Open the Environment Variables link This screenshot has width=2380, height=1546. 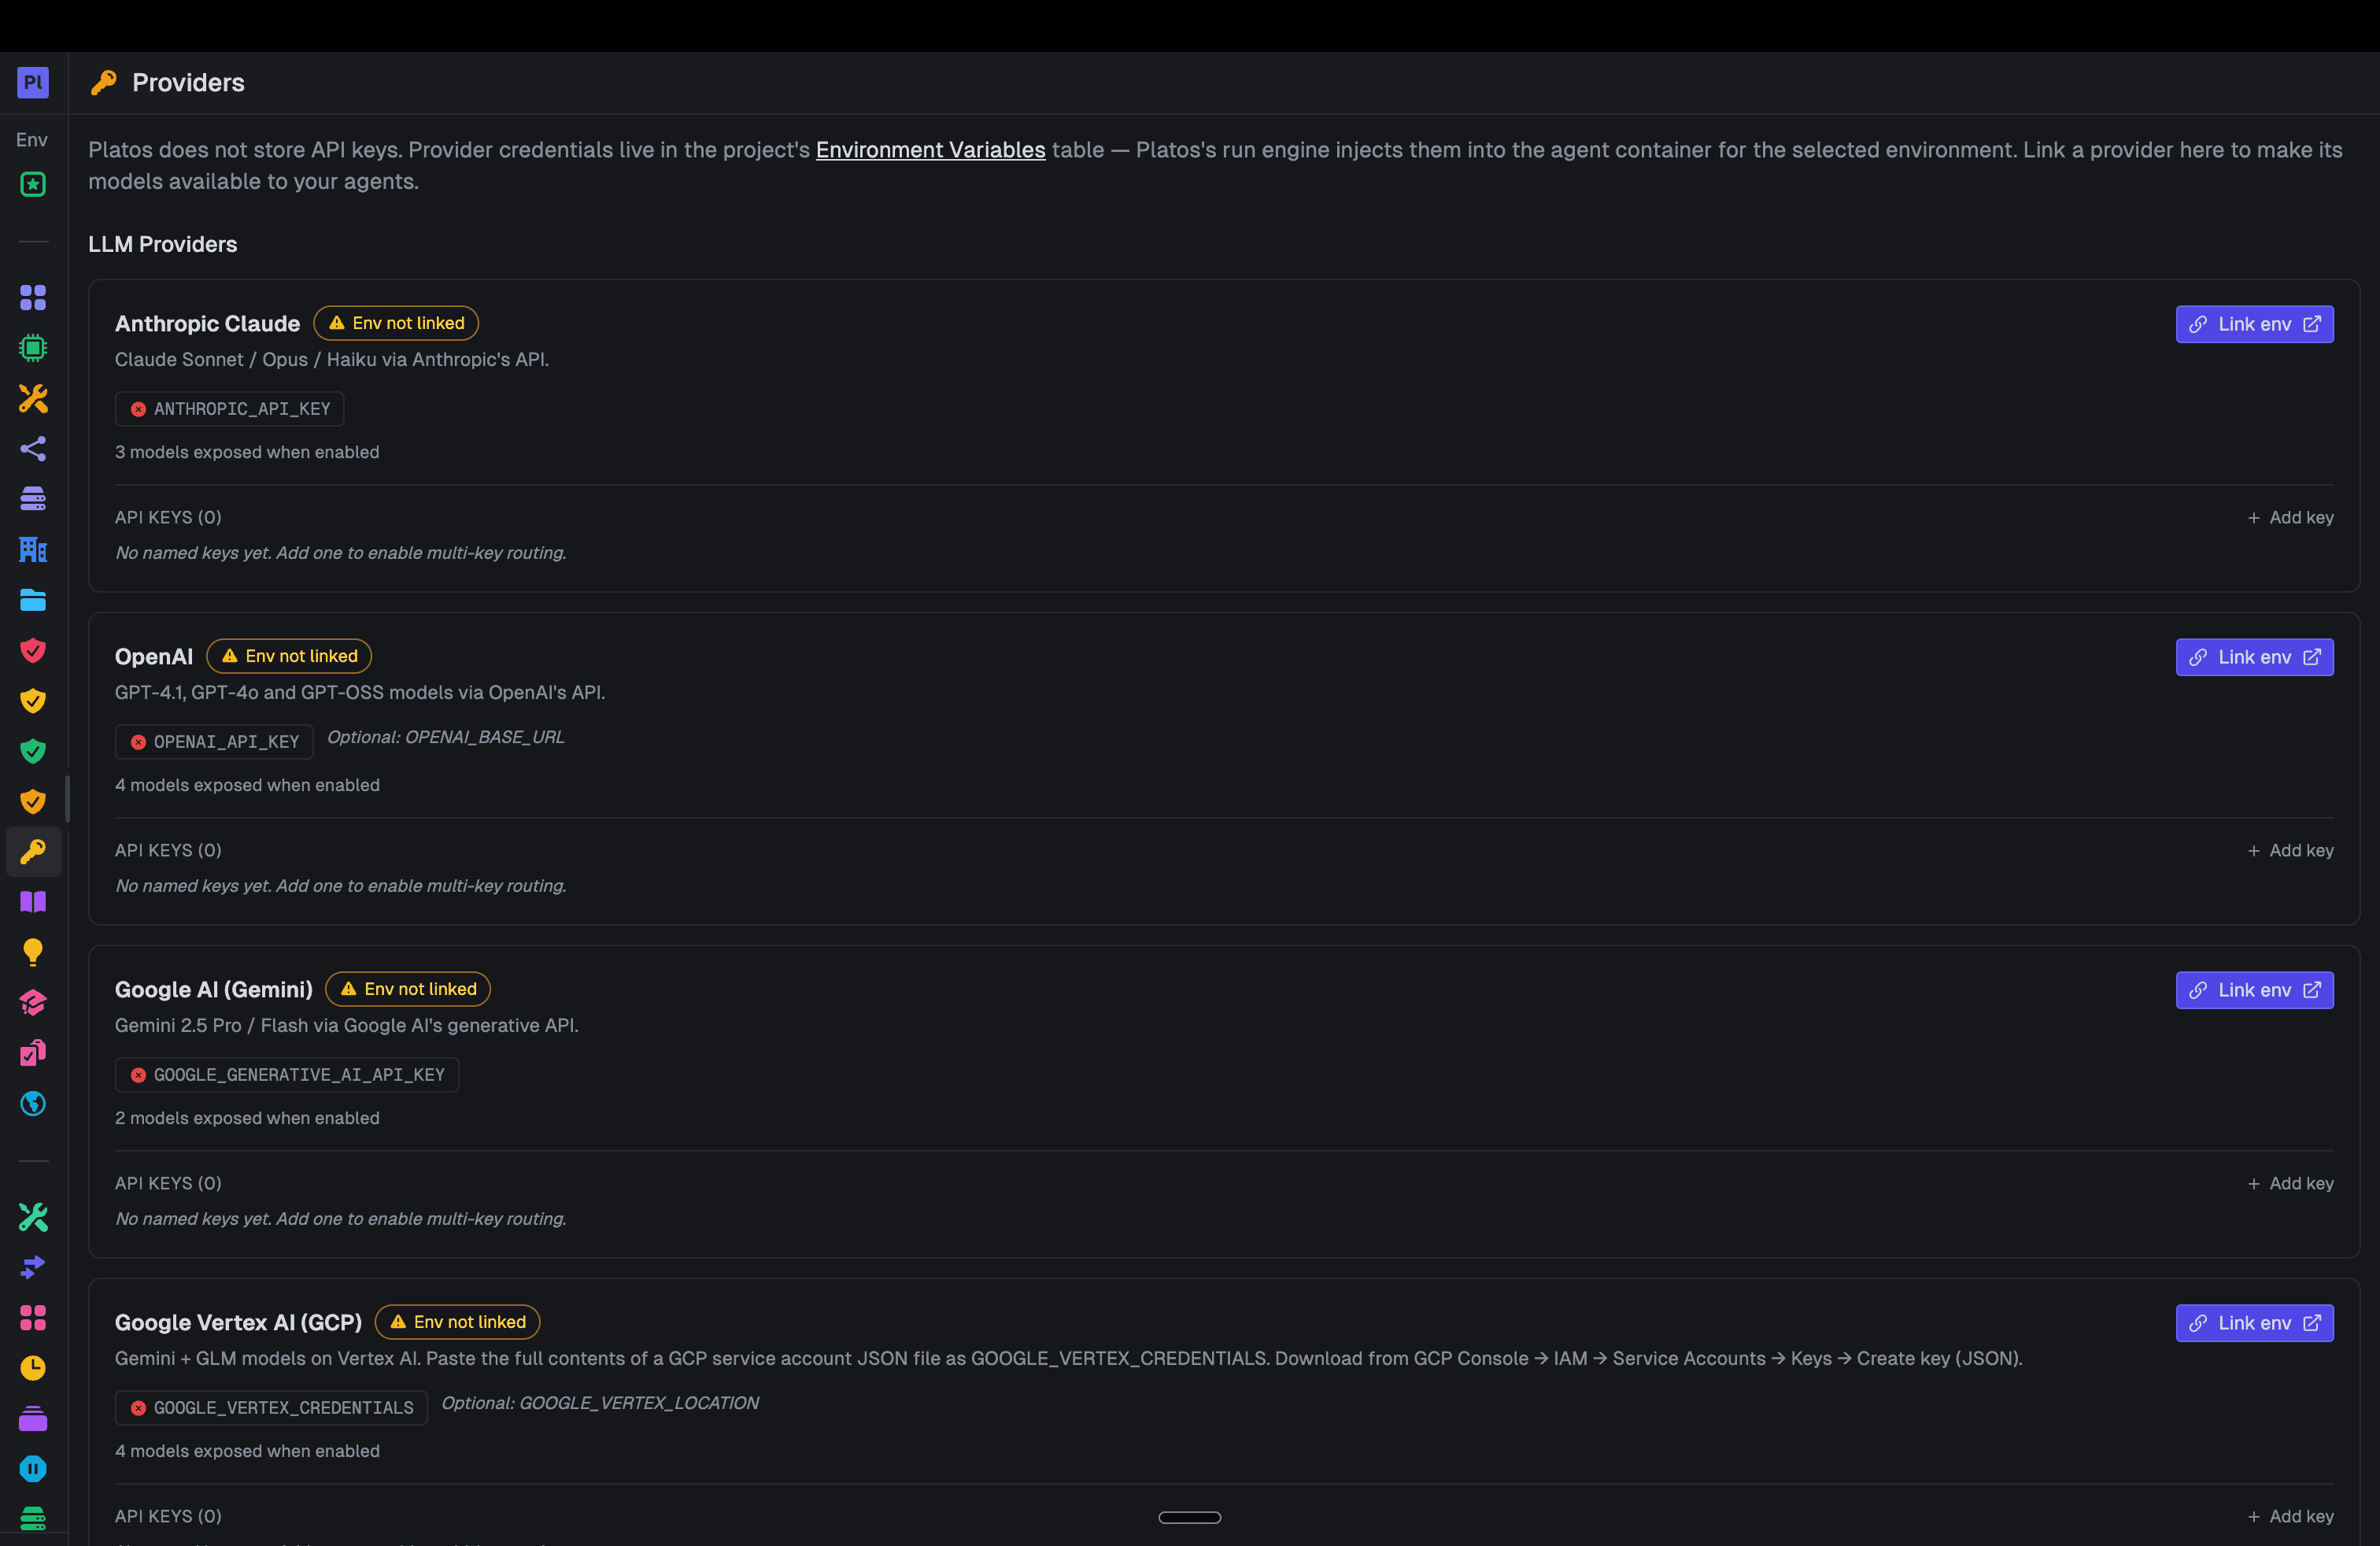[x=930, y=150]
